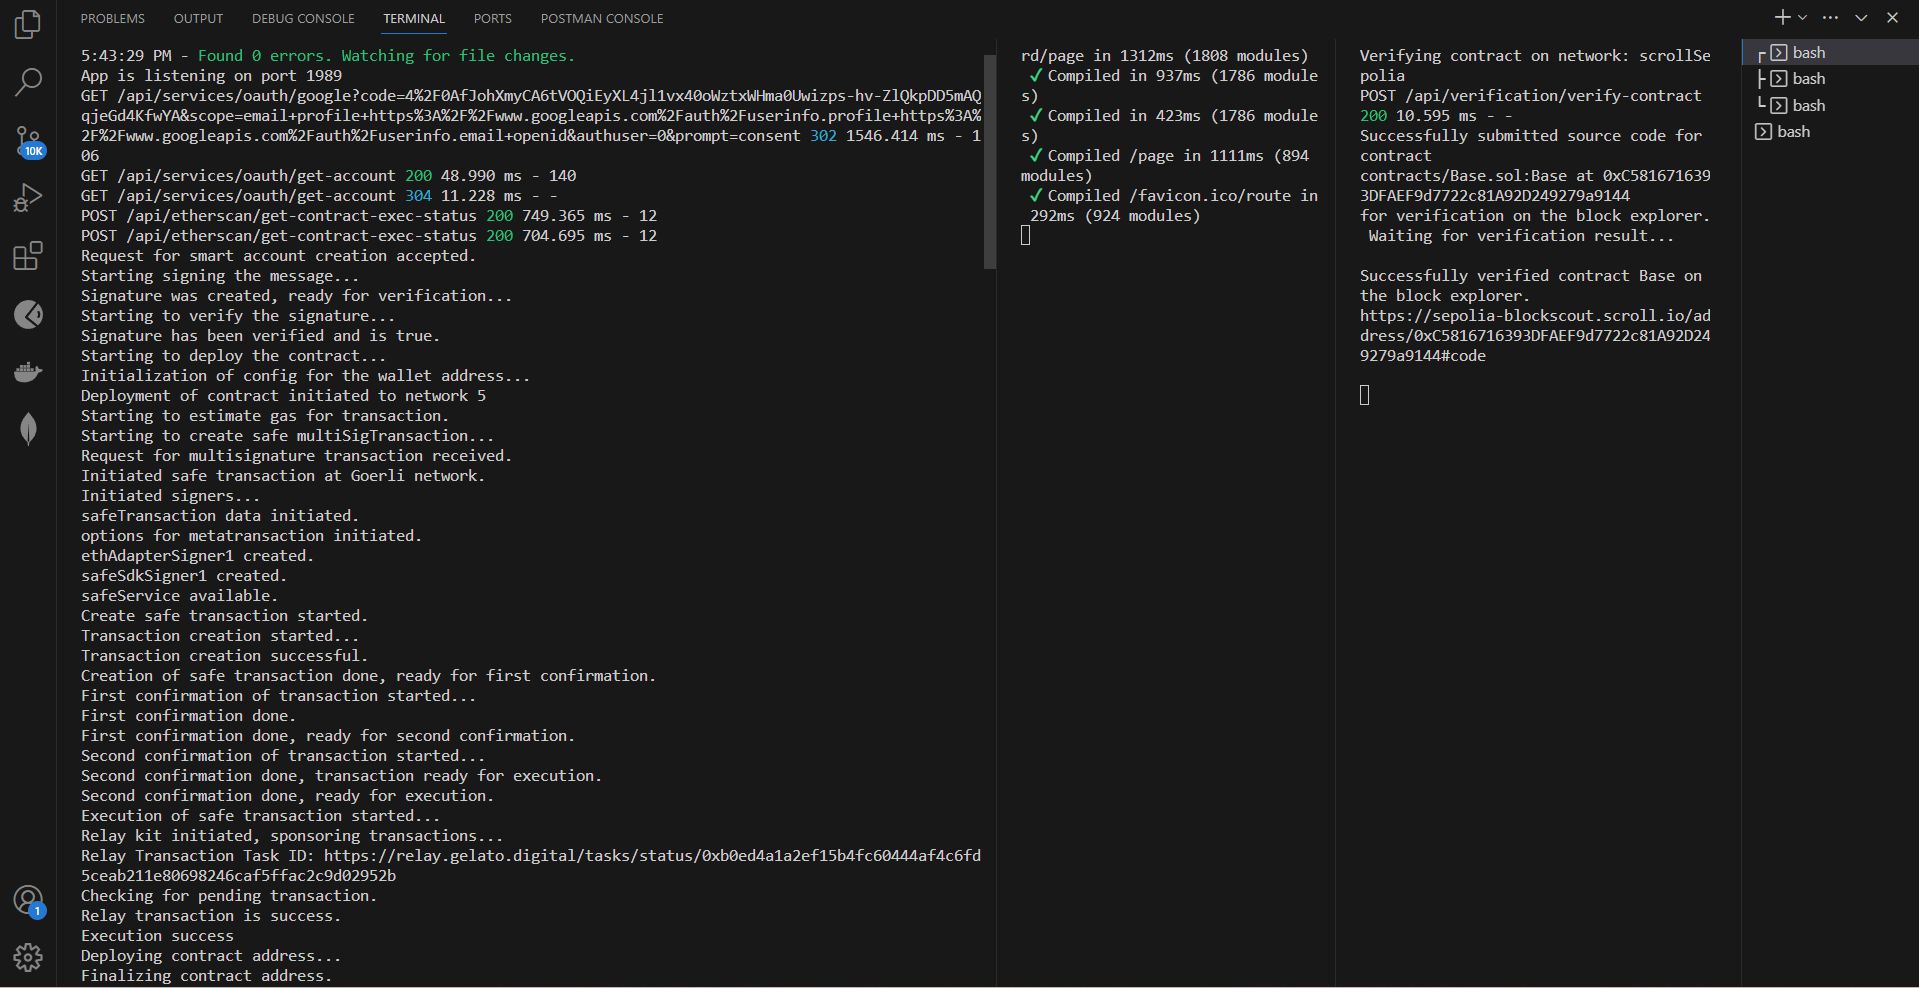Open the Extensions view icon
This screenshot has width=1919, height=988.
28,256
